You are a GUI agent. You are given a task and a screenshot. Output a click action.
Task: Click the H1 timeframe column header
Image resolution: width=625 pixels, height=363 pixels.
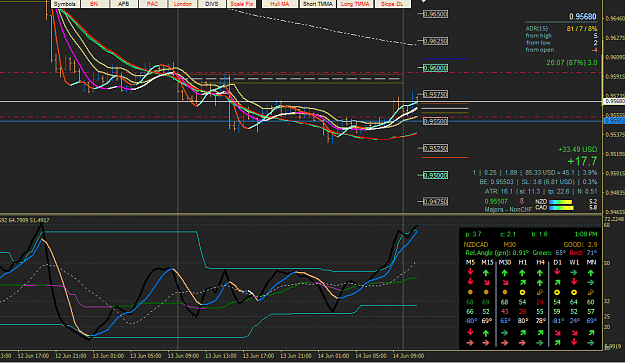(x=523, y=263)
